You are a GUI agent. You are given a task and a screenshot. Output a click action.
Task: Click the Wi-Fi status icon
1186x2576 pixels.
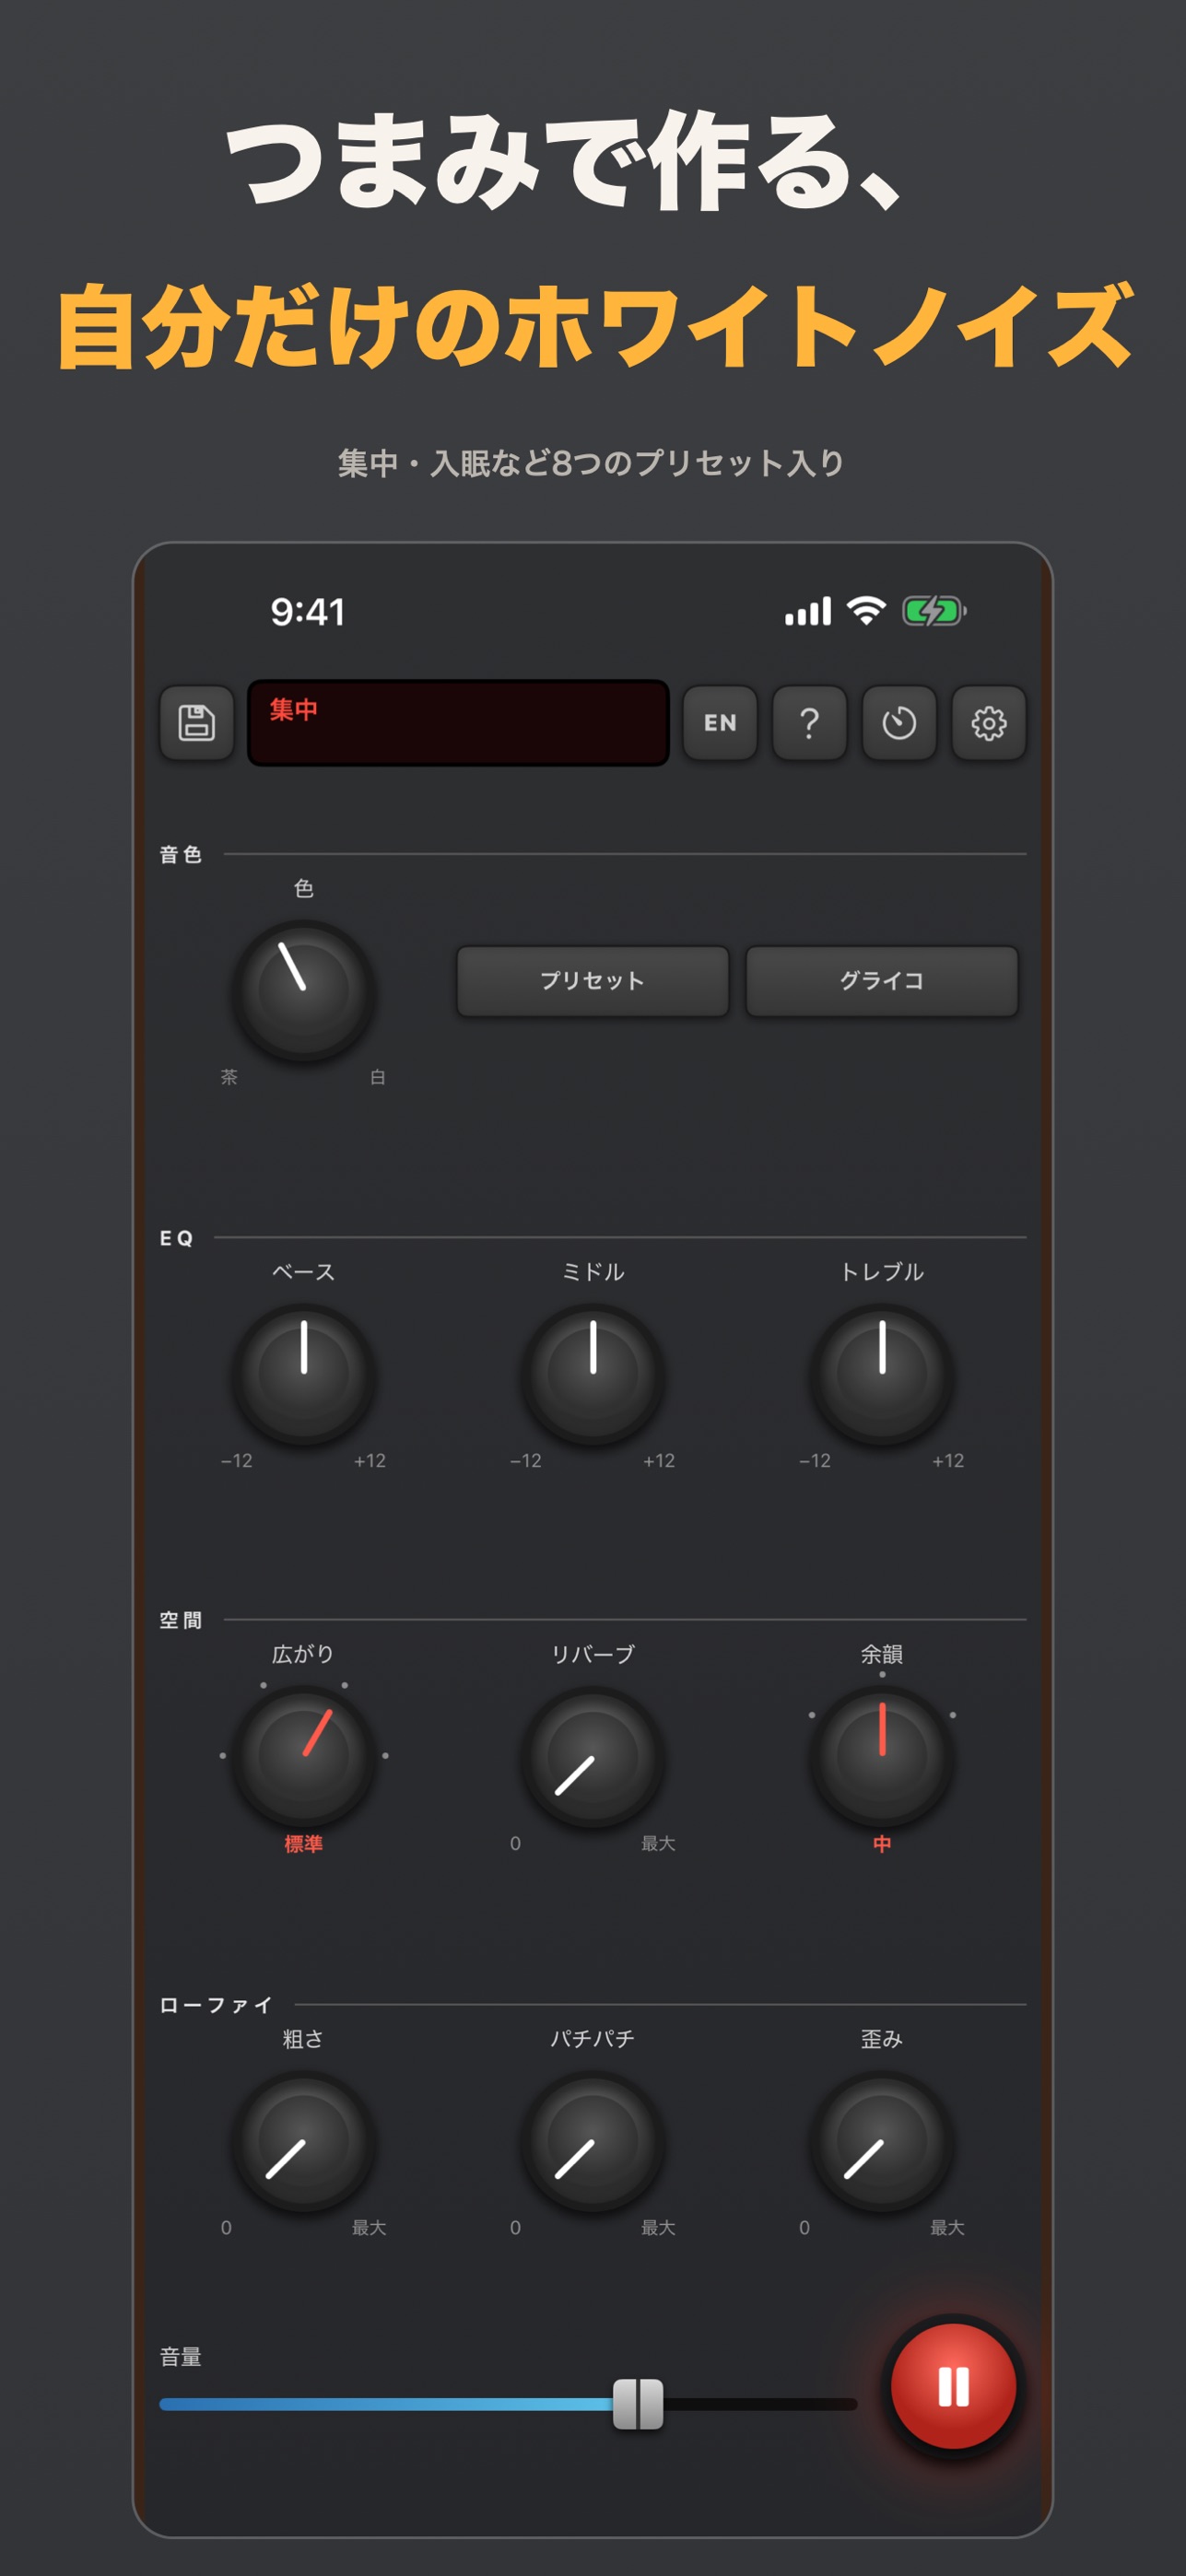click(866, 611)
